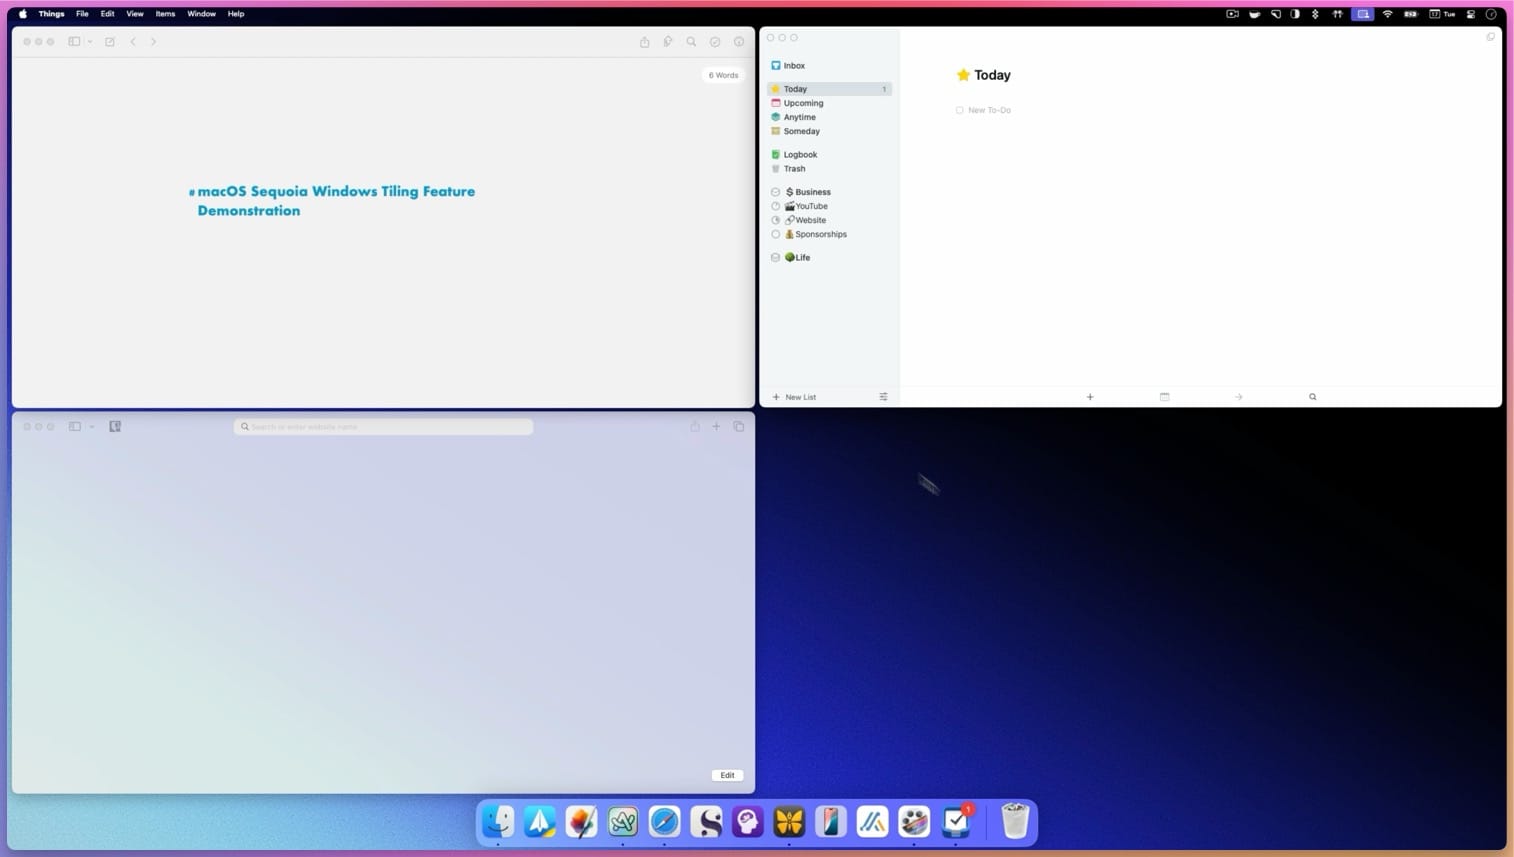Click the plus icon to create a new to-do
This screenshot has width=1514, height=857.
(1089, 397)
